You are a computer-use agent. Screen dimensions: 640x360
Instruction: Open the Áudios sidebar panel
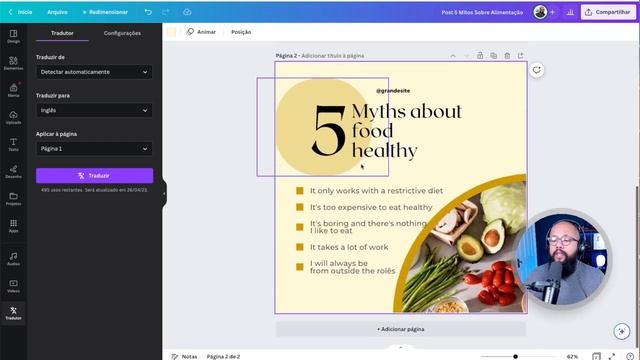point(13,259)
